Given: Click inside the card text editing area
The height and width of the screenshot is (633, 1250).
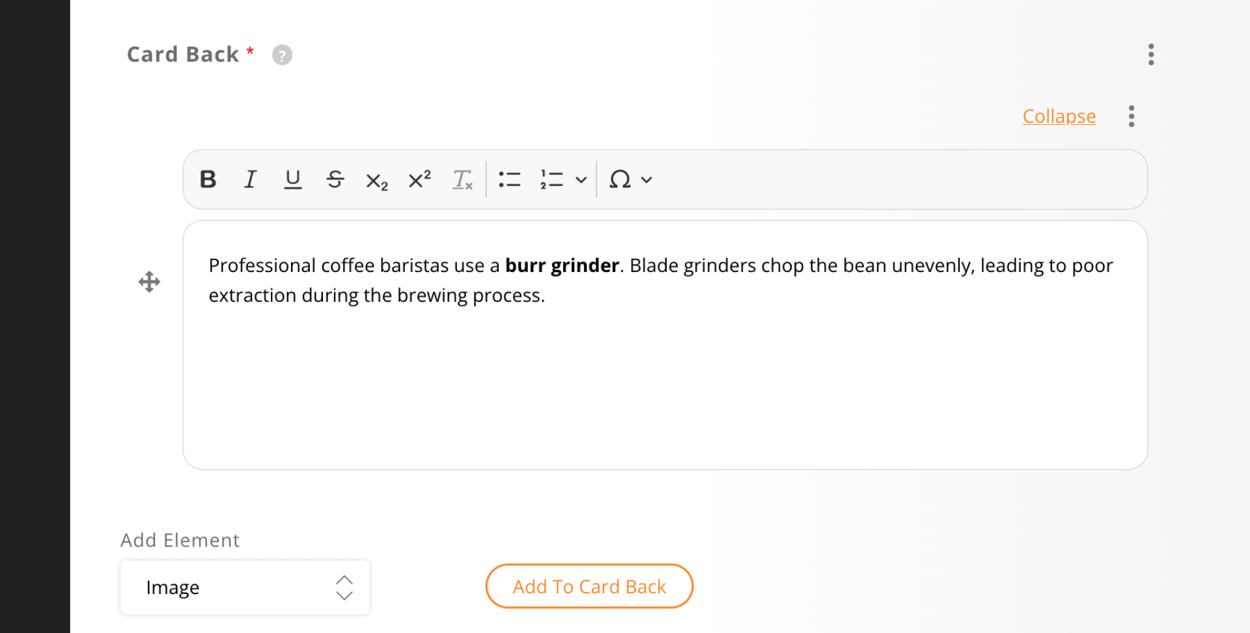Looking at the screenshot, I should pos(664,345).
